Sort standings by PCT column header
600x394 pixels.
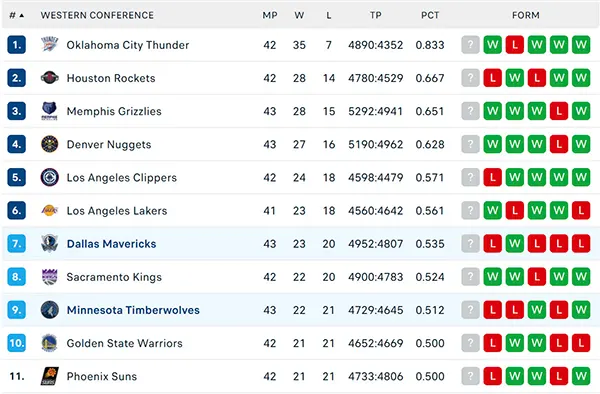pos(430,15)
